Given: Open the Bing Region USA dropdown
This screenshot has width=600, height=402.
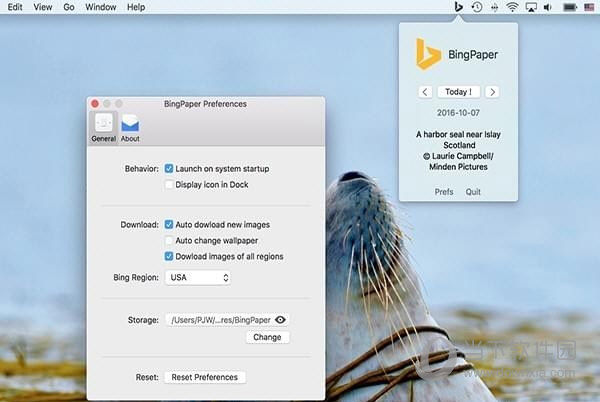Looking at the screenshot, I should (198, 277).
